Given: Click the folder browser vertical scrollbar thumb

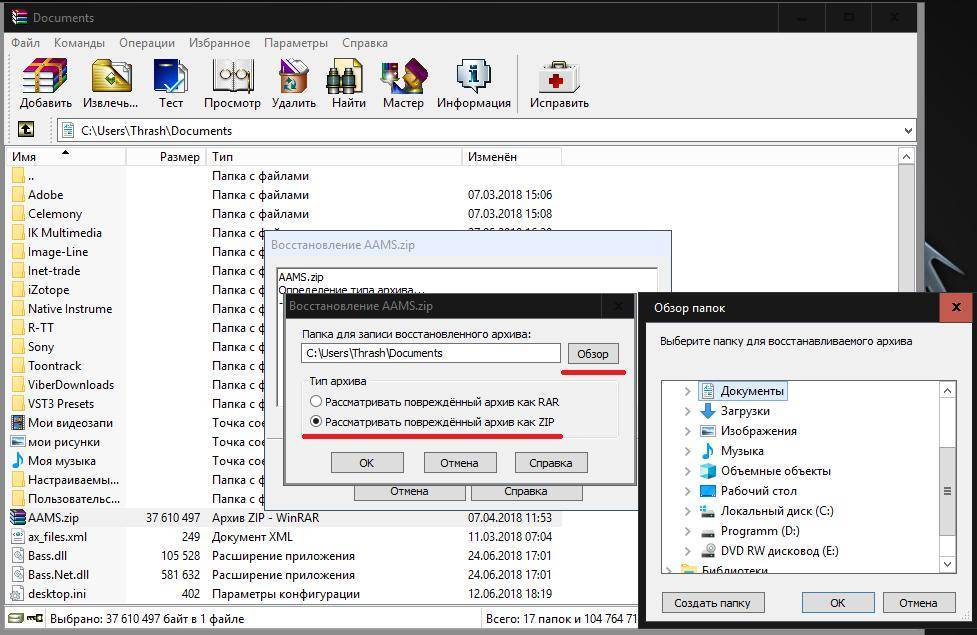Looking at the screenshot, I should (x=946, y=490).
